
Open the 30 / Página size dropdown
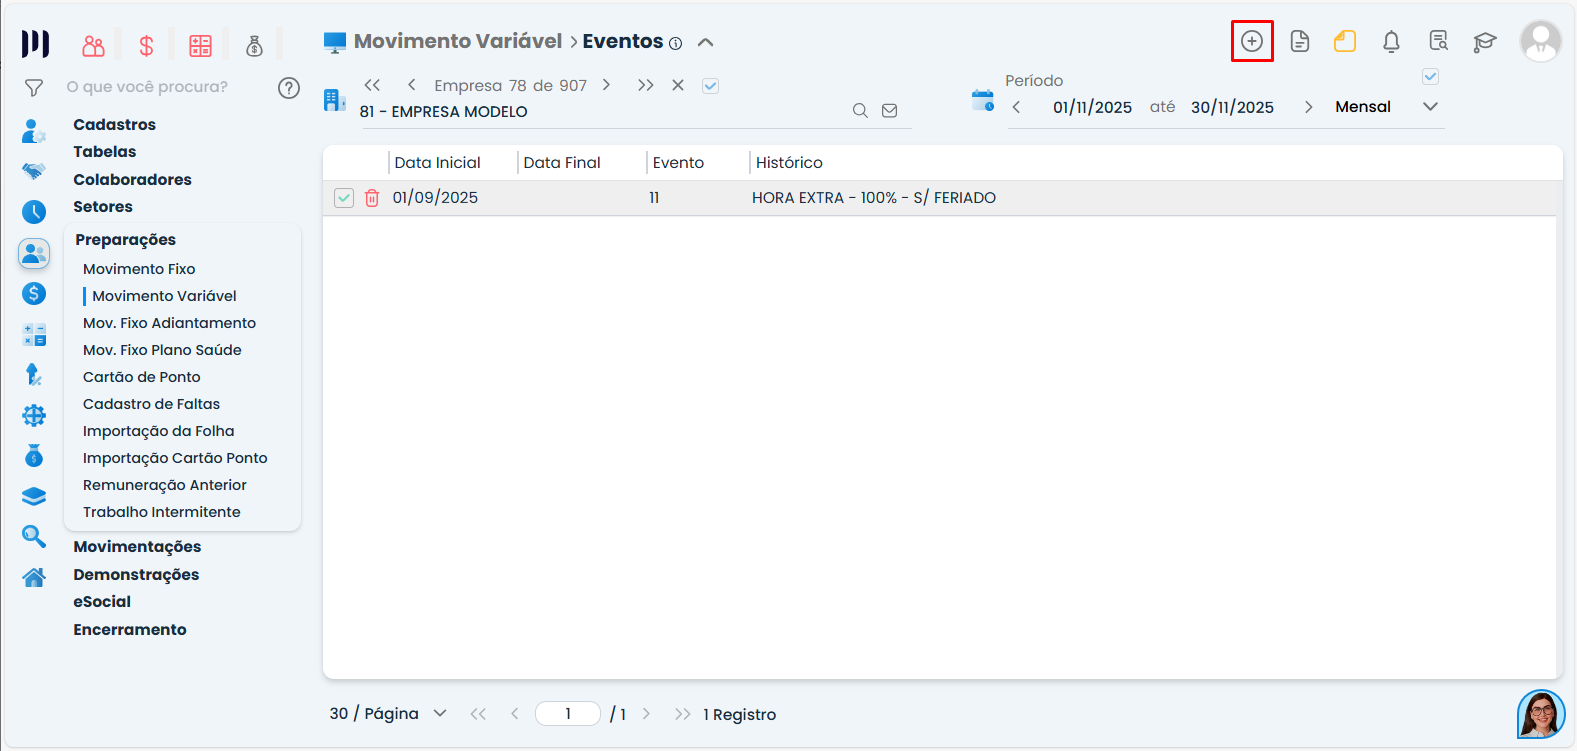click(x=440, y=713)
